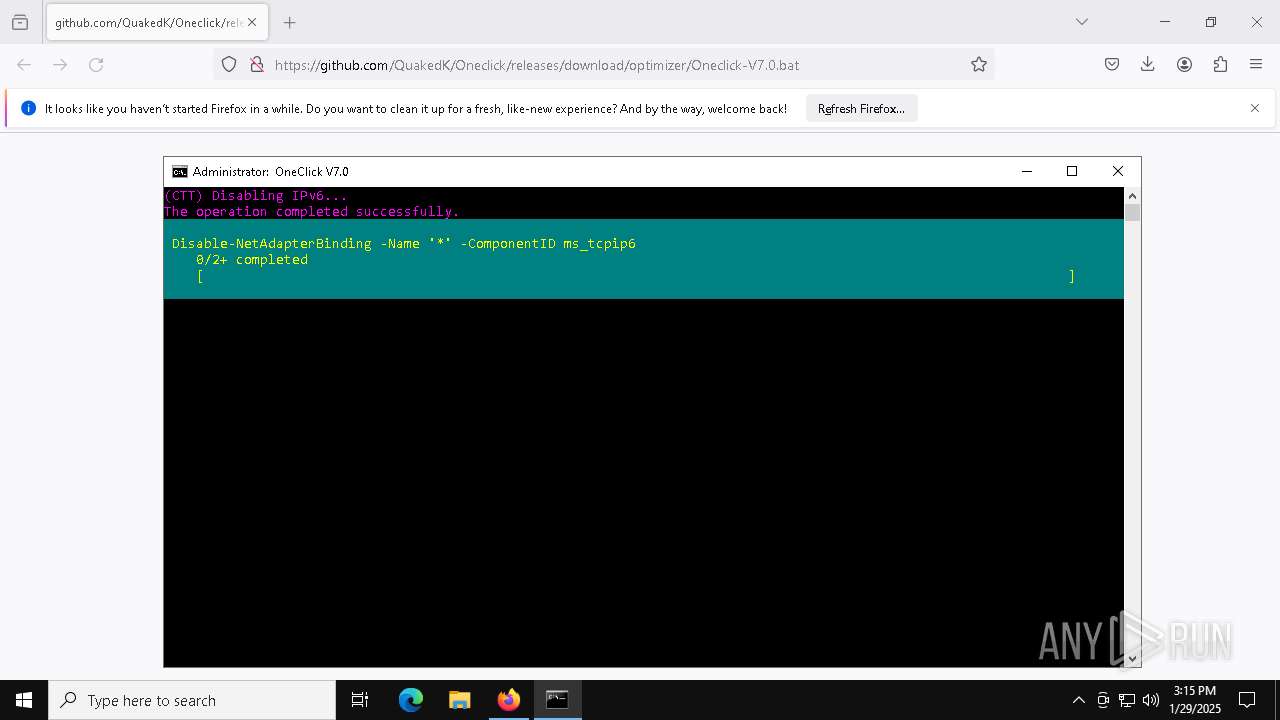Open the Firefox hamburger application menu
The height and width of the screenshot is (720, 1280).
(x=1256, y=65)
